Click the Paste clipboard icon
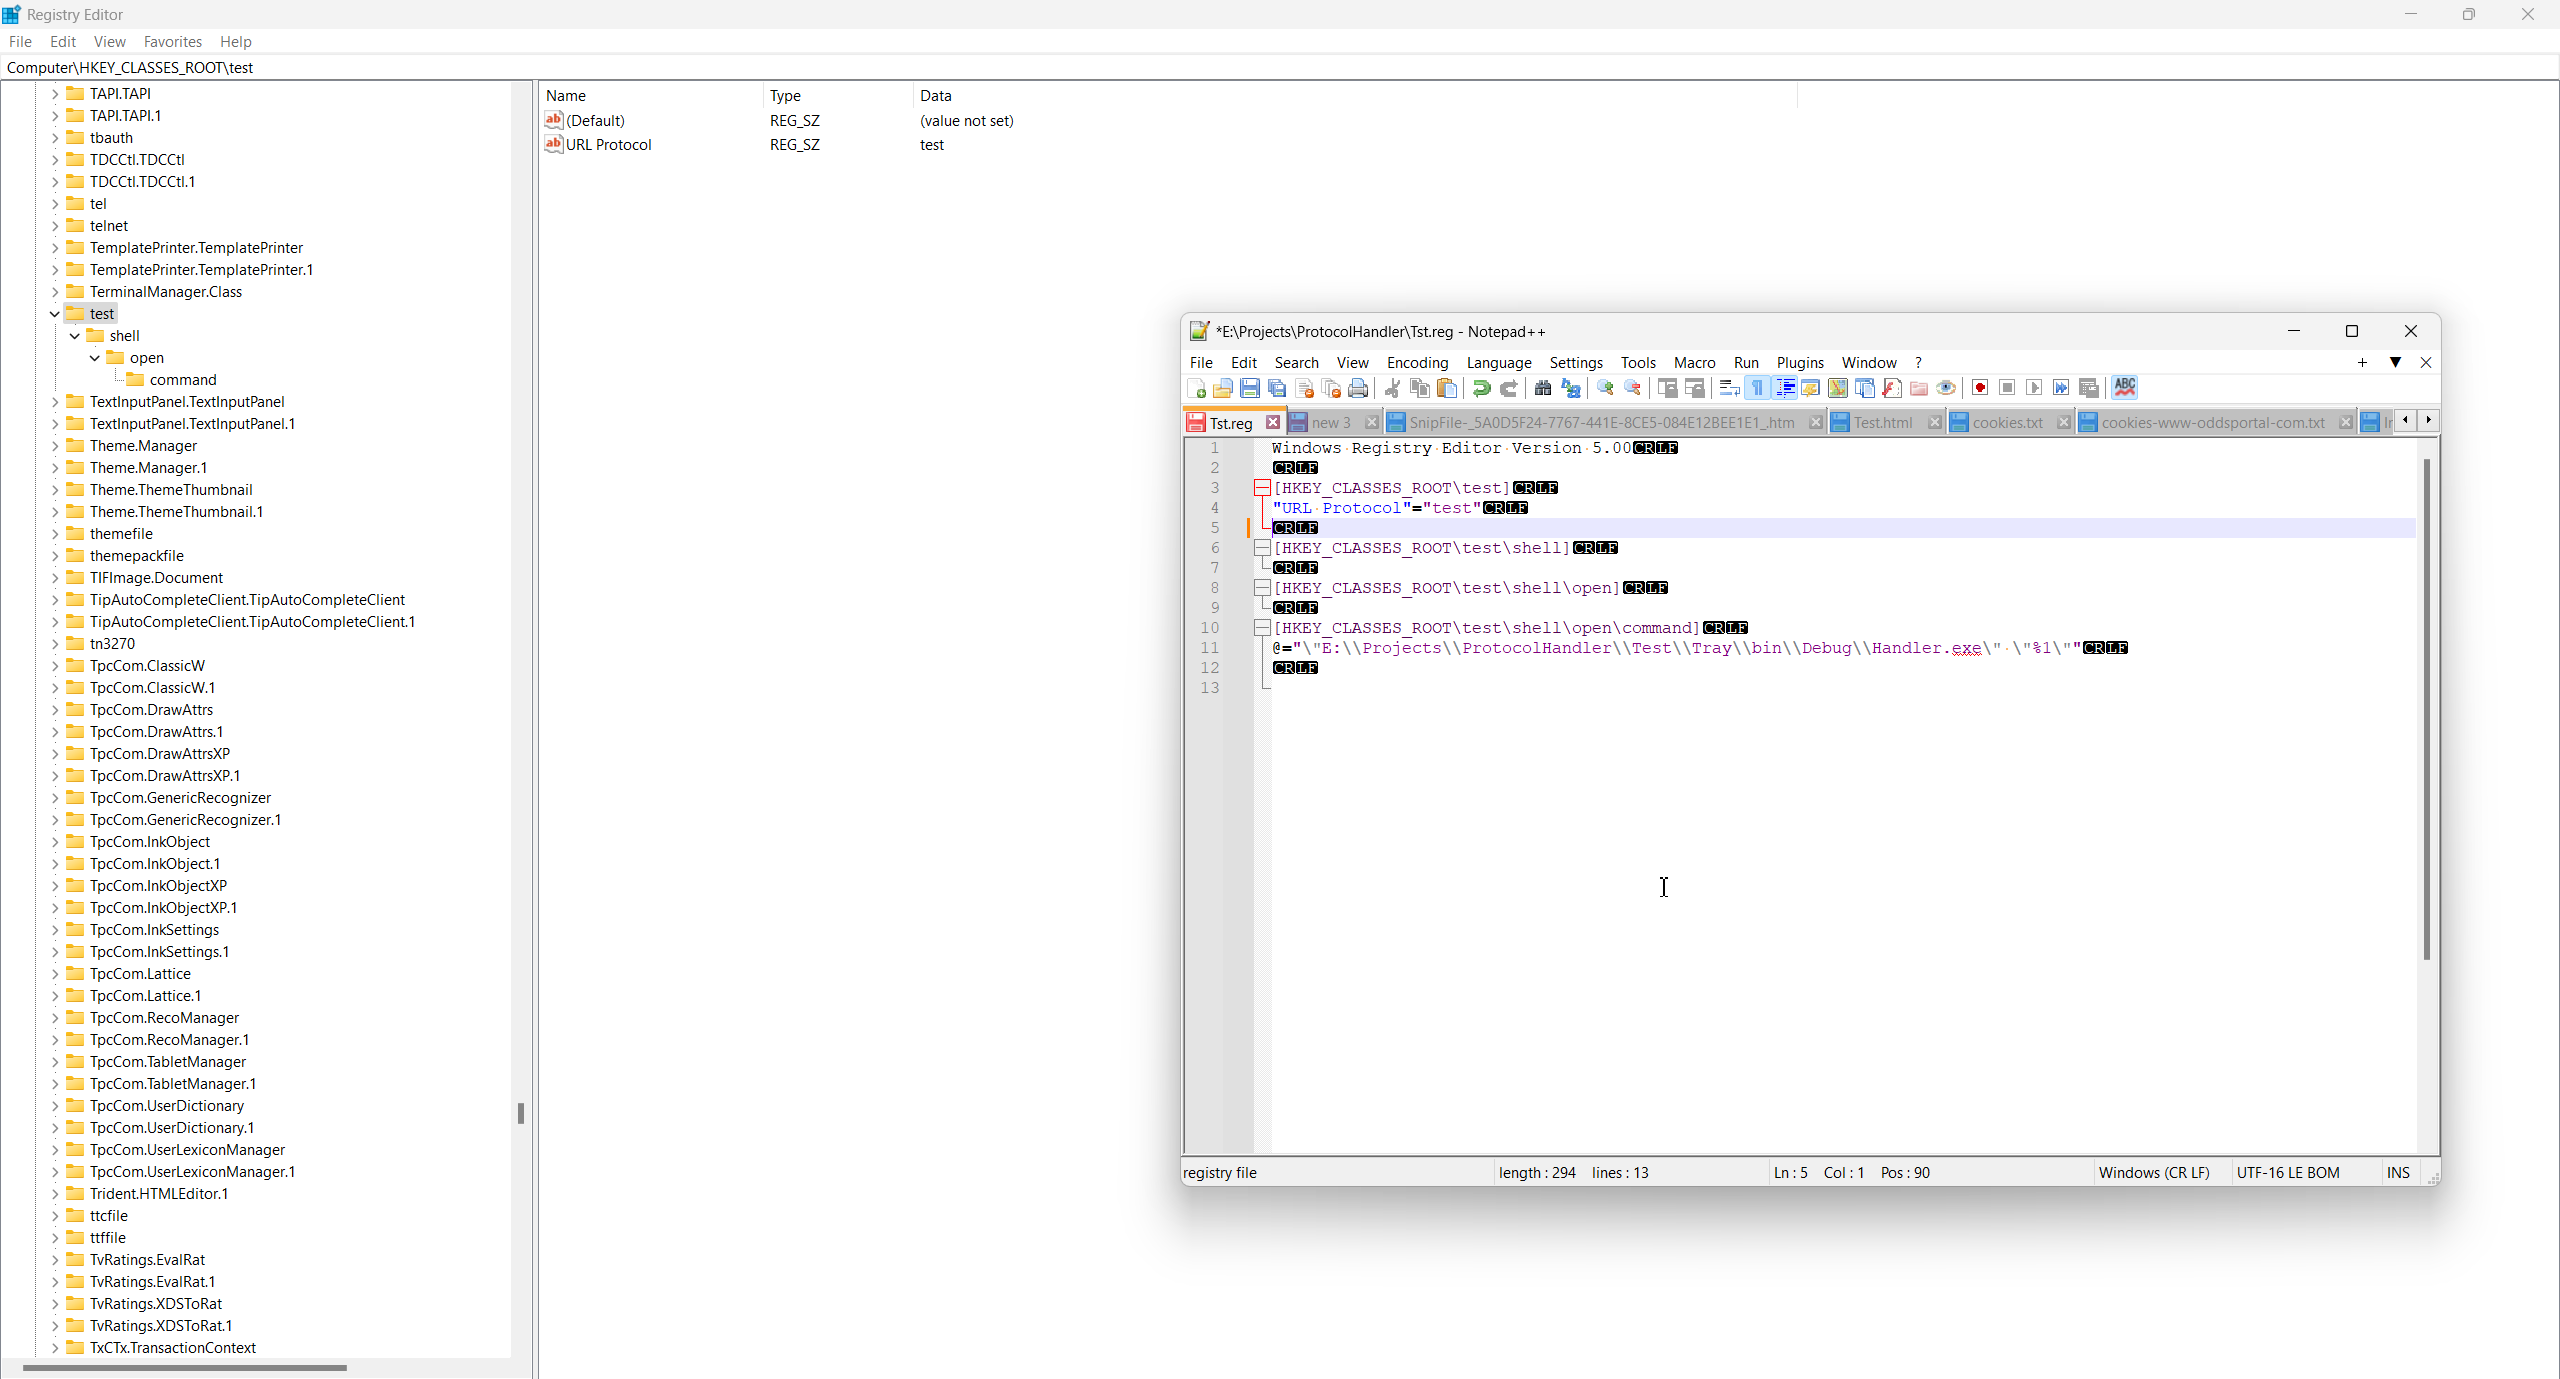This screenshot has height=1379, width=2560. click(x=1447, y=389)
